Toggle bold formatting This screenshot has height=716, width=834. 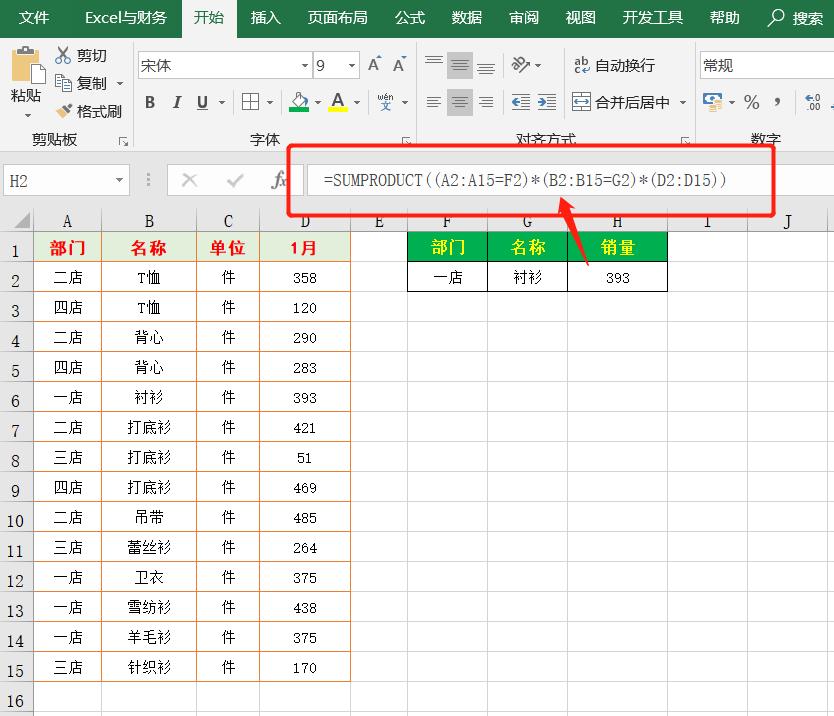point(148,103)
